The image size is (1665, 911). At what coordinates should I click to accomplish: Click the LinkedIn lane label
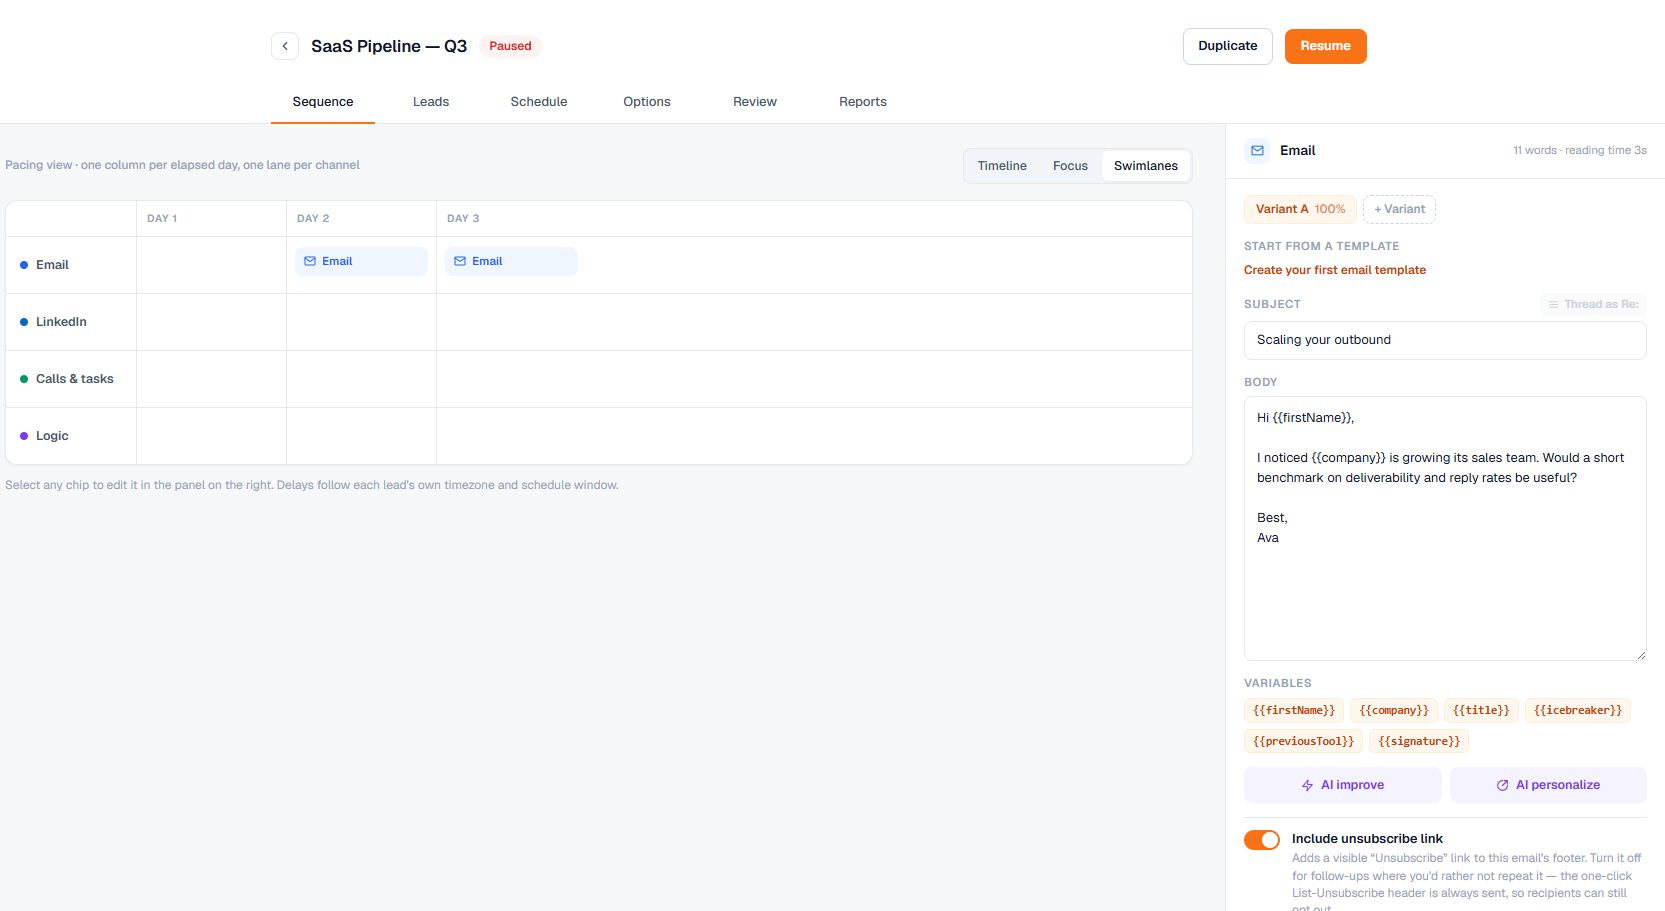61,322
